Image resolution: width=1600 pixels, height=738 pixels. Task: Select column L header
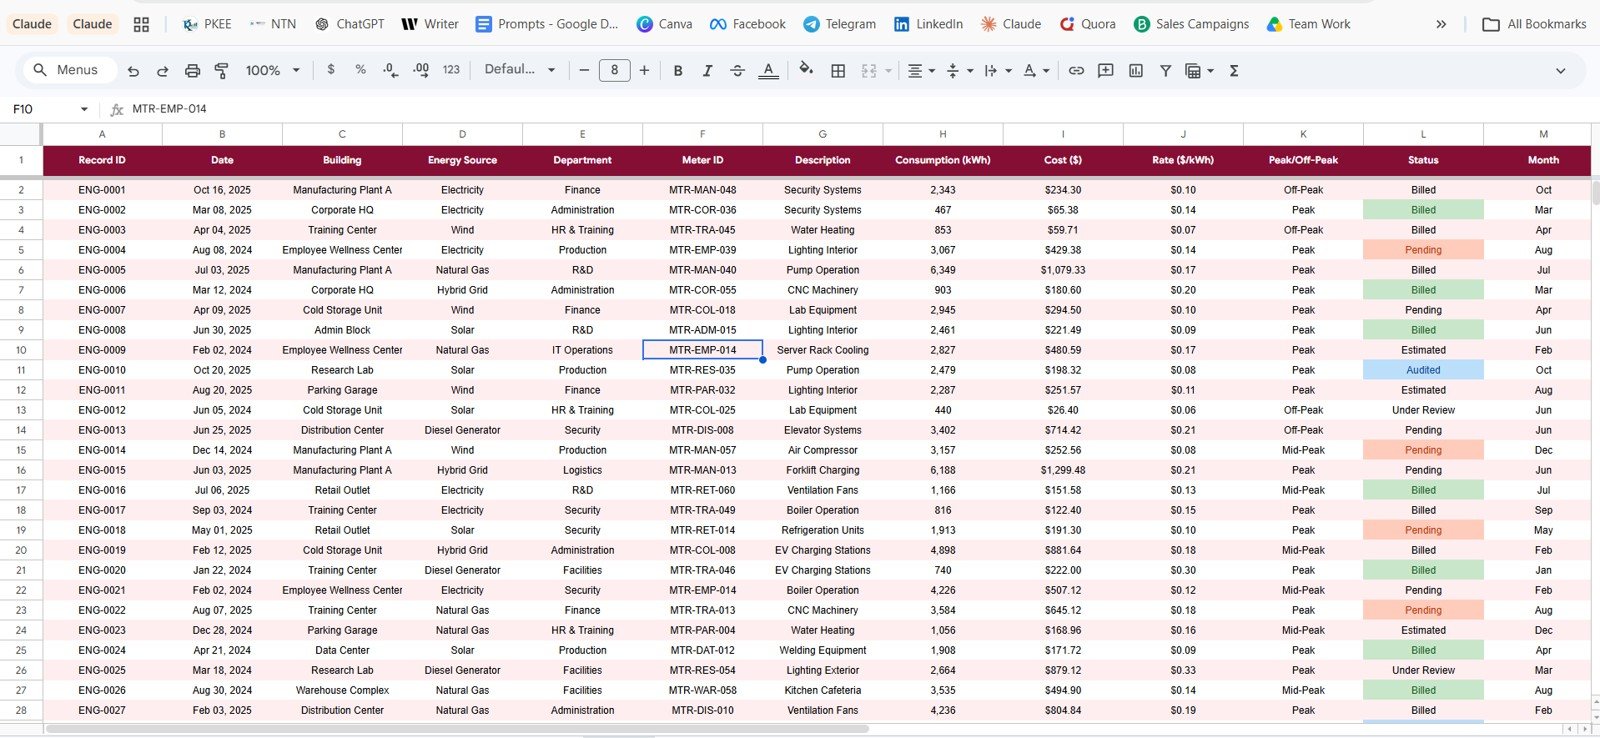[x=1423, y=134]
